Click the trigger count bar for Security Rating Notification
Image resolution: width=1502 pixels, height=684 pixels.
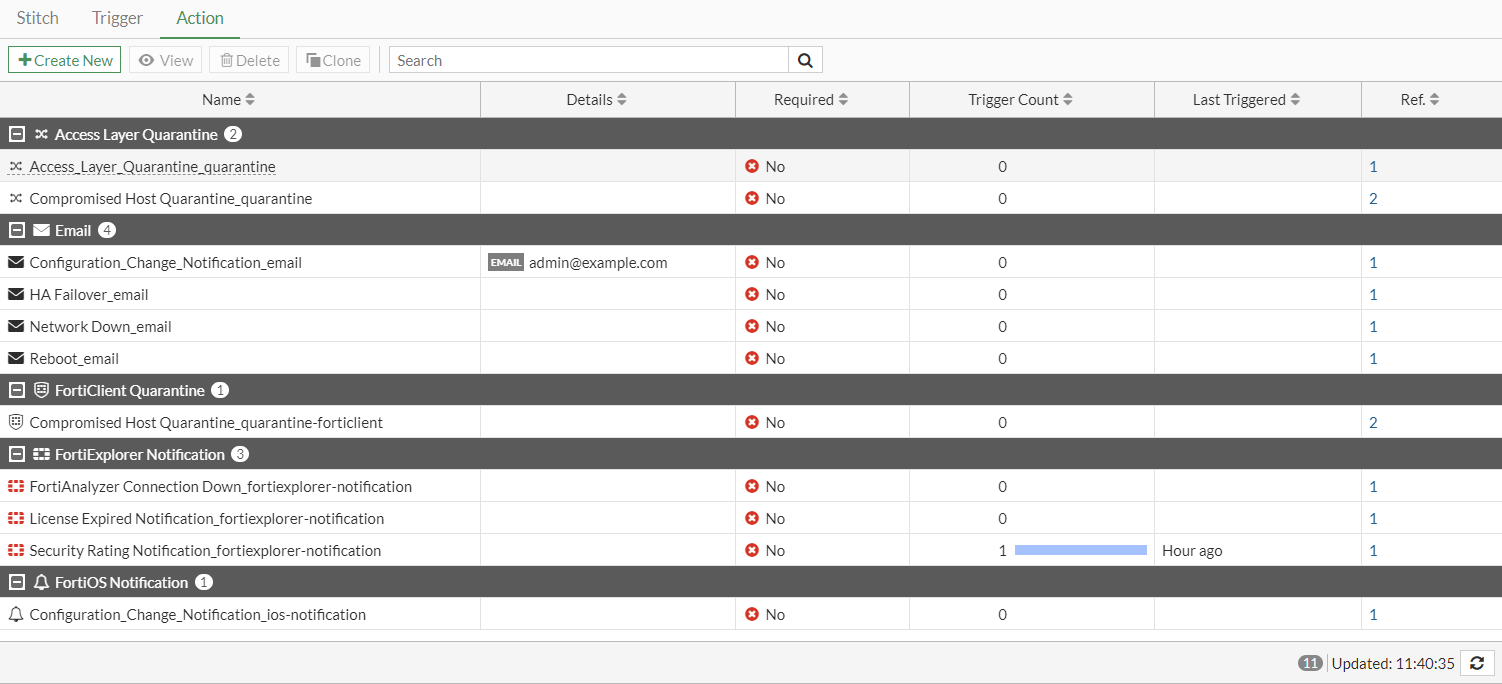[1080, 550]
